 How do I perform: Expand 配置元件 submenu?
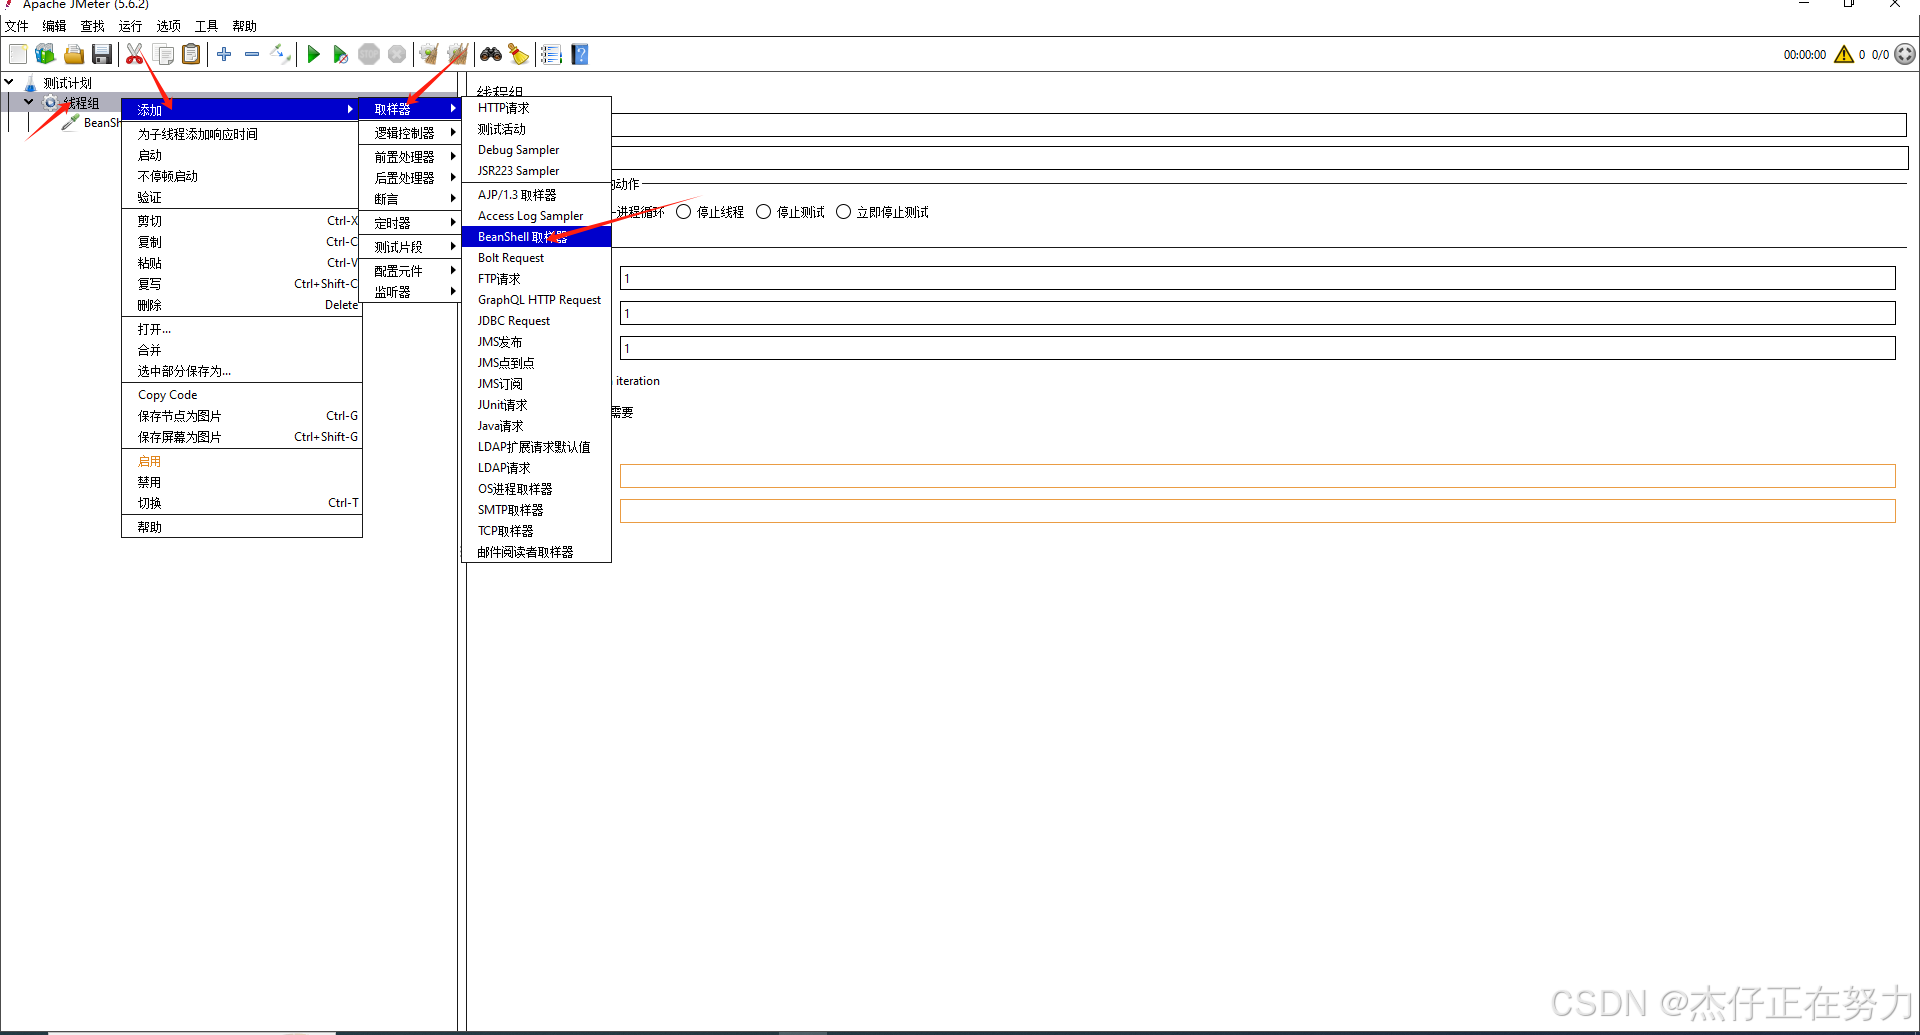411,270
